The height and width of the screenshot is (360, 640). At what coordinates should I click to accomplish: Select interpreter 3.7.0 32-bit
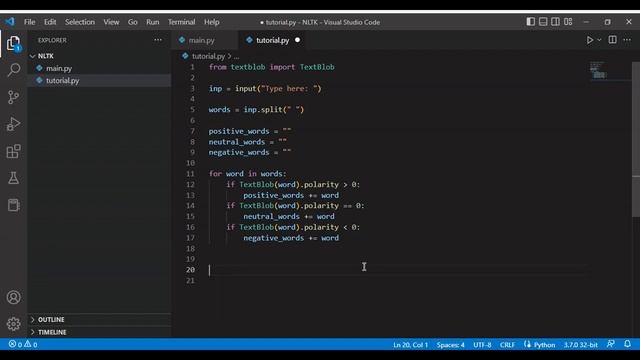click(x=580, y=345)
